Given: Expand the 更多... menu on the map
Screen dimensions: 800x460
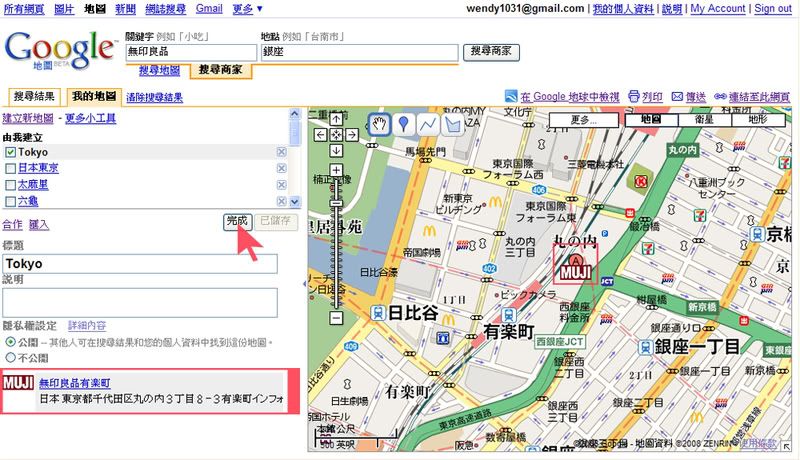Looking at the screenshot, I should 583,119.
